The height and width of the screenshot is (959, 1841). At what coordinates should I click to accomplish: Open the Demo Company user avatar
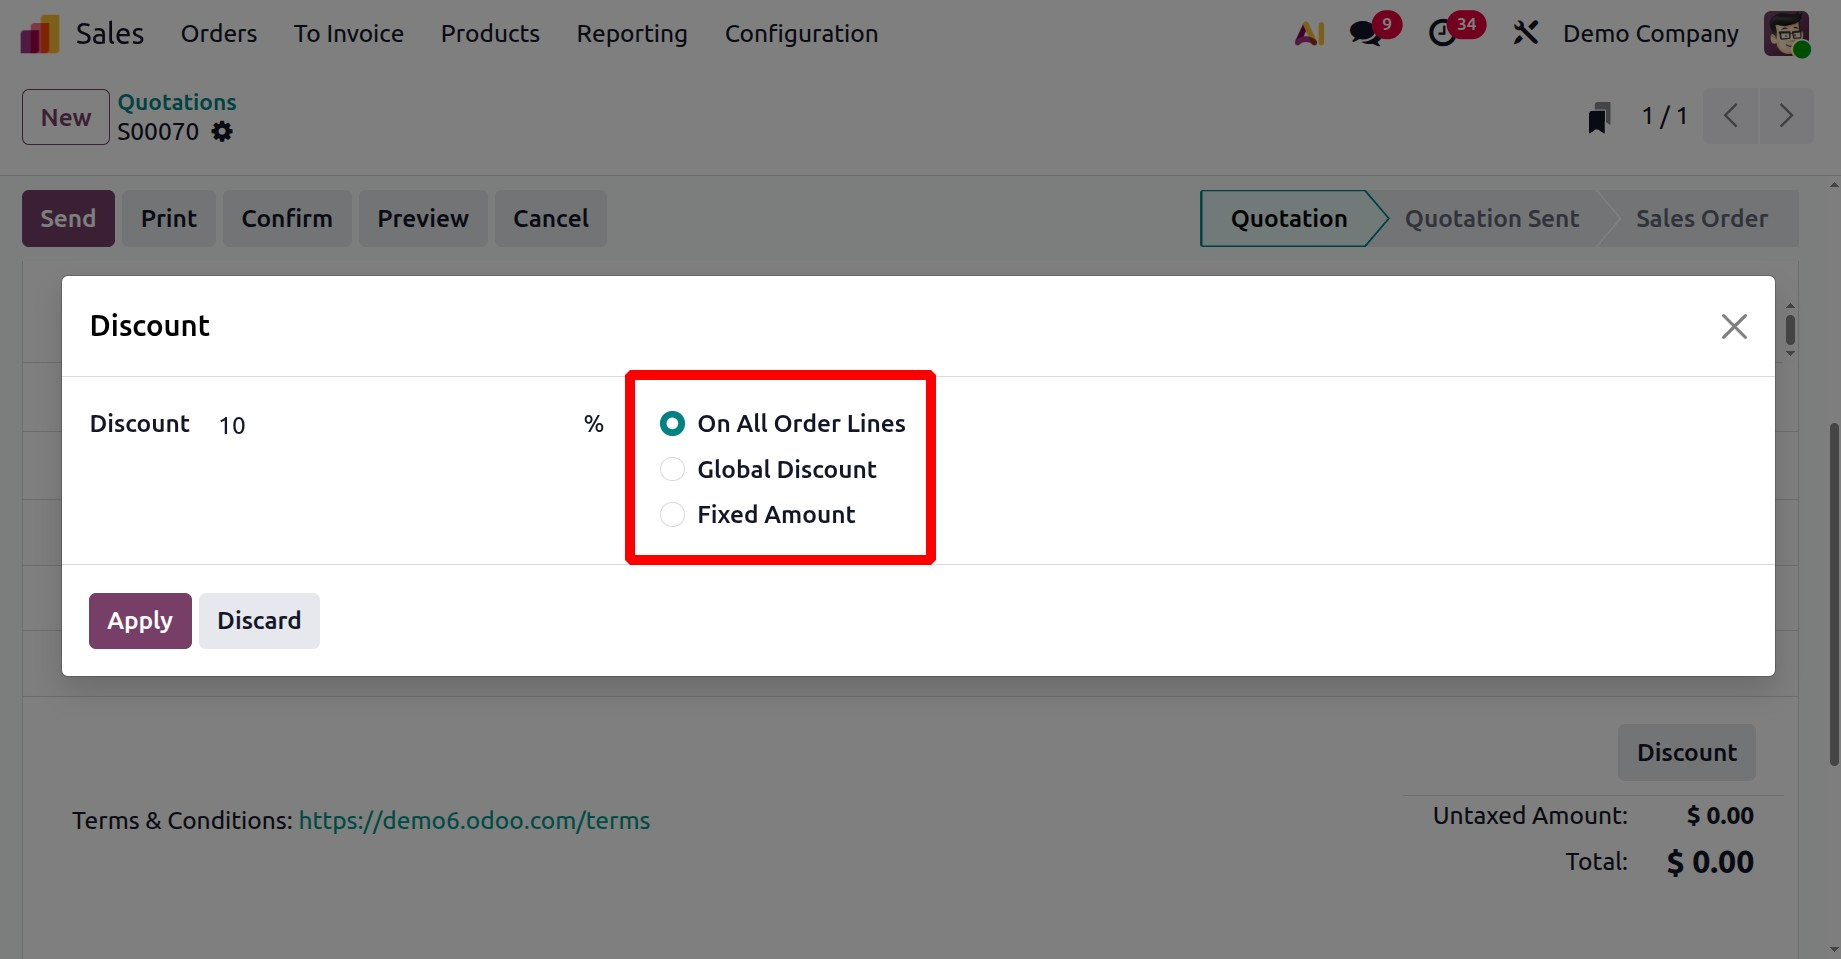[x=1786, y=33]
